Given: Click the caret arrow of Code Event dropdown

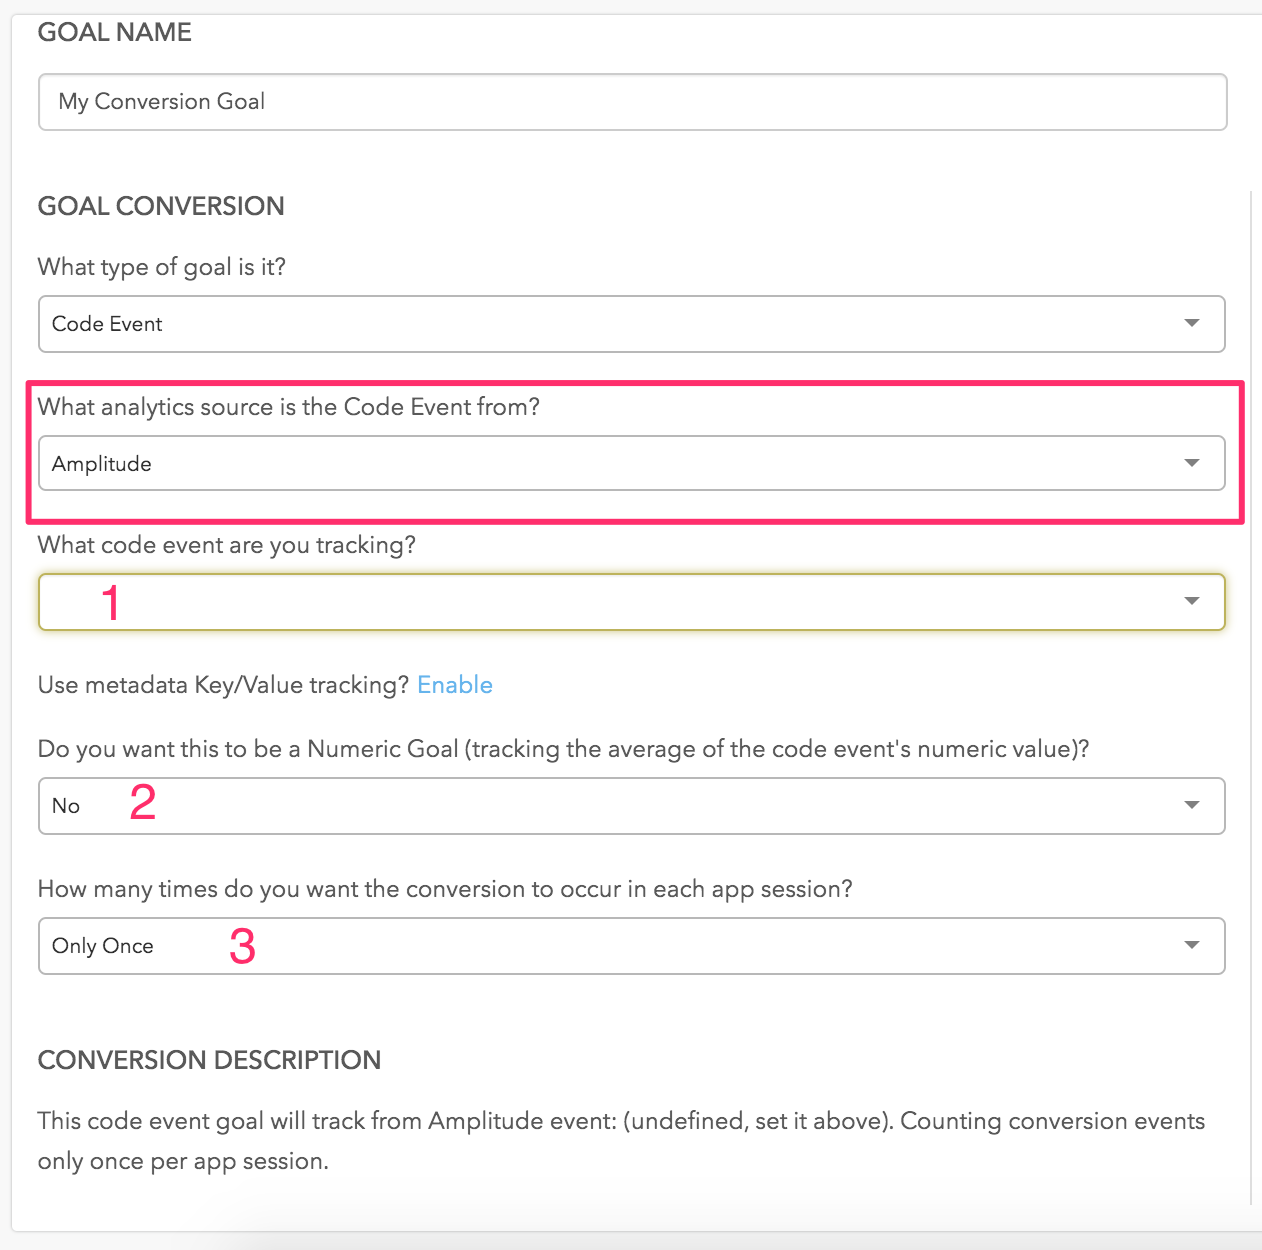Looking at the screenshot, I should [1191, 323].
